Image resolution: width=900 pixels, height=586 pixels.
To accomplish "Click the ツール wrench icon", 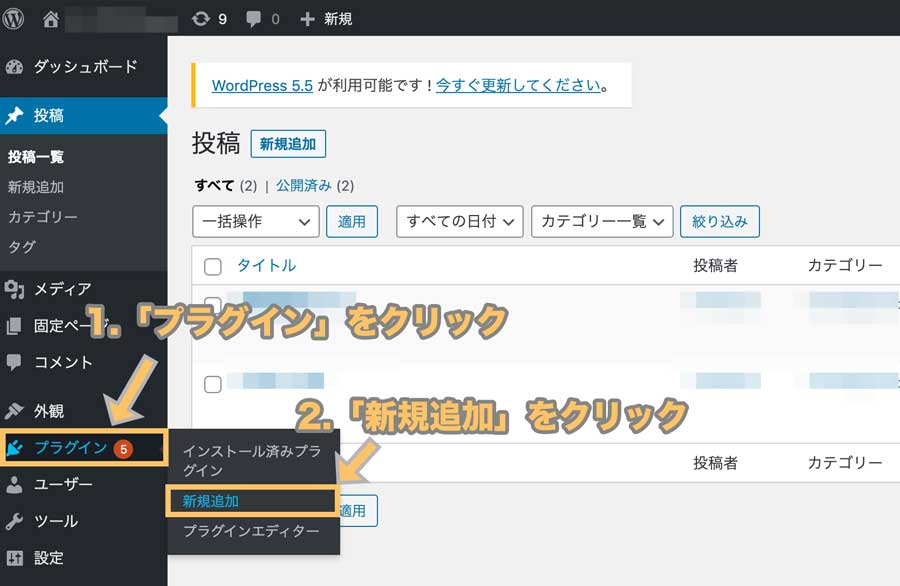I will (14, 521).
